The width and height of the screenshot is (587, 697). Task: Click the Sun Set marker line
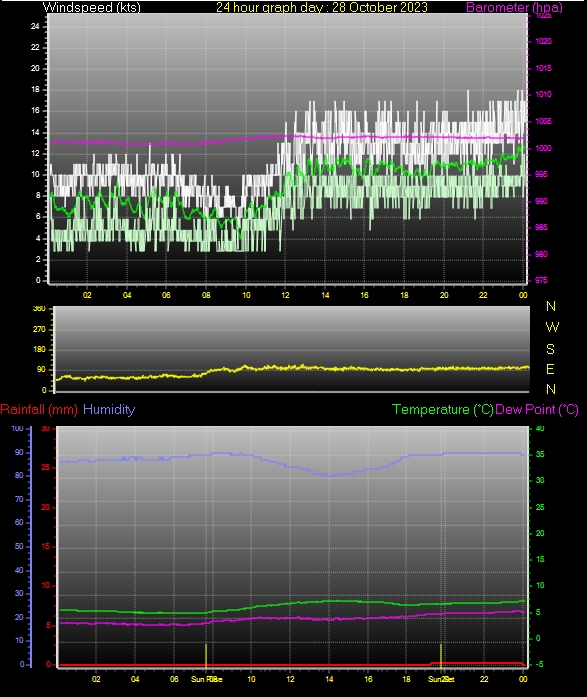[x=441, y=655]
